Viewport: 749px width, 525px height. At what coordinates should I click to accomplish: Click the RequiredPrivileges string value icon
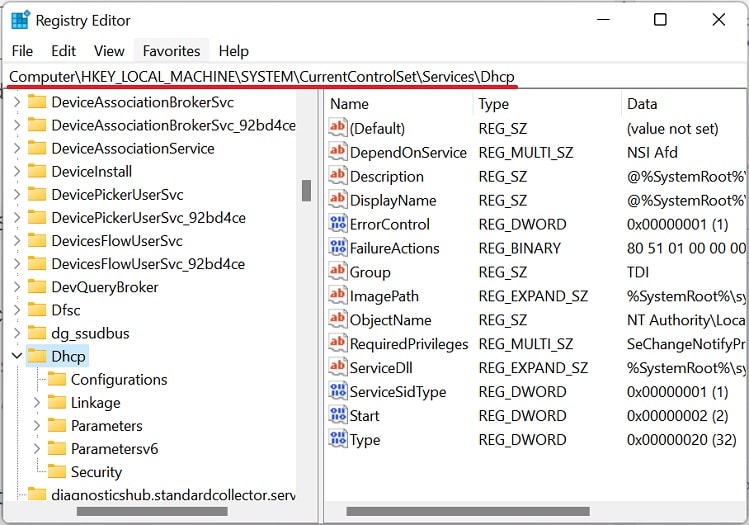coord(337,343)
